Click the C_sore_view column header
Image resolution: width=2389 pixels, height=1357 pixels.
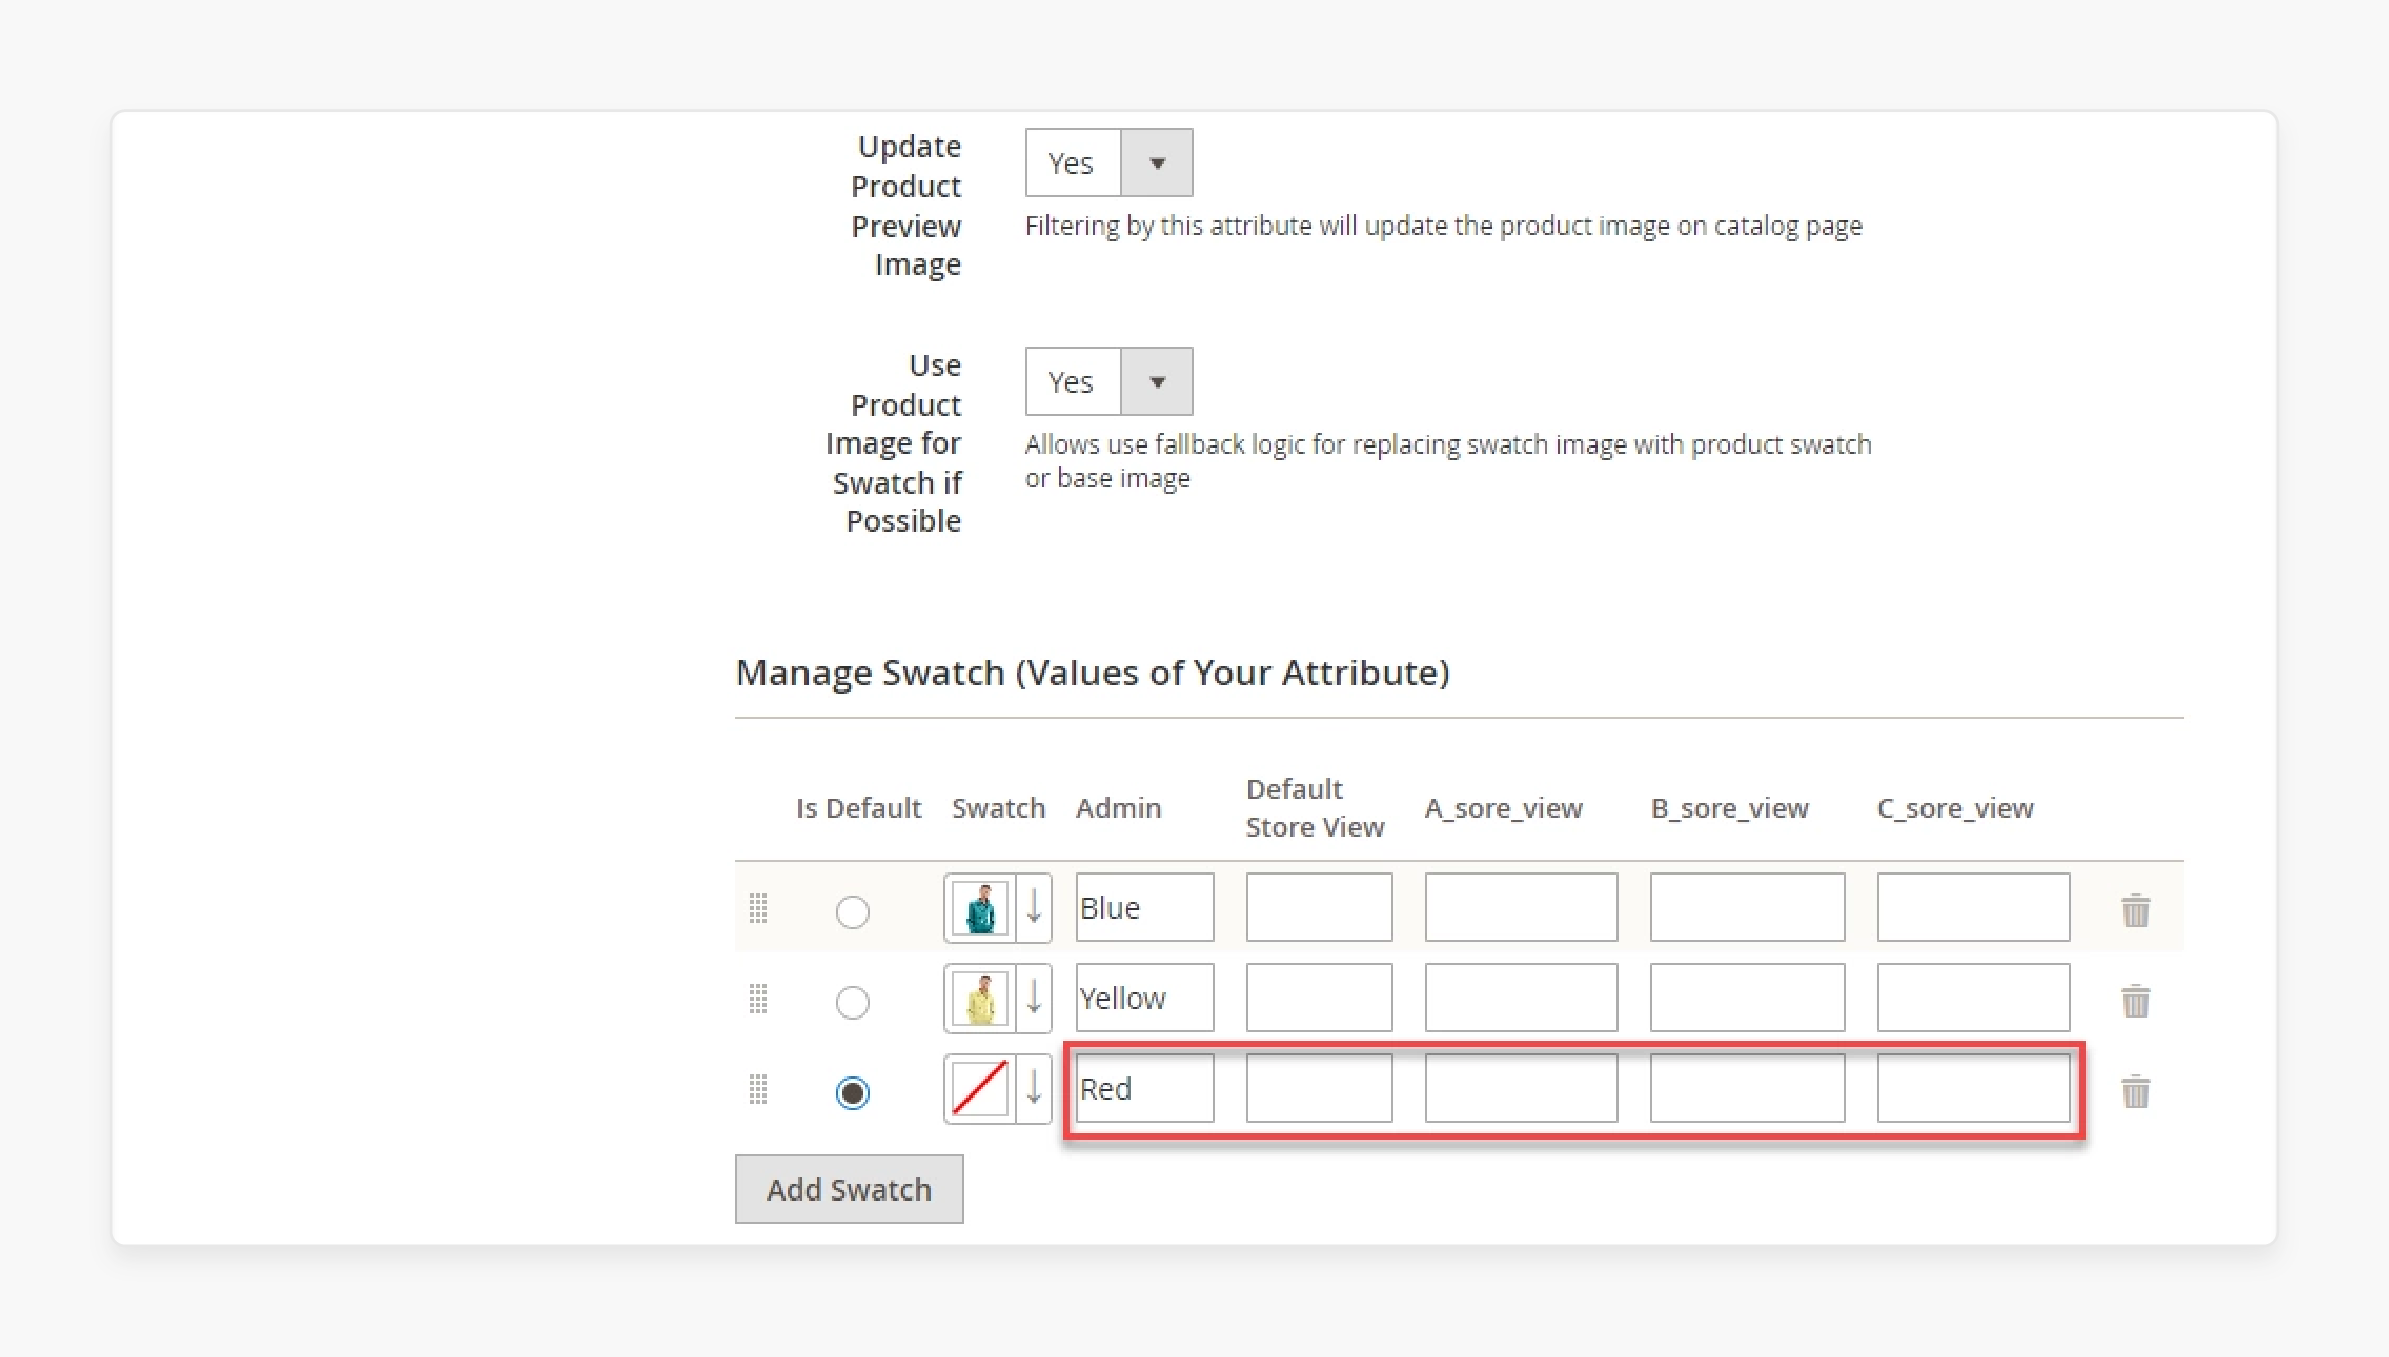click(x=1955, y=808)
